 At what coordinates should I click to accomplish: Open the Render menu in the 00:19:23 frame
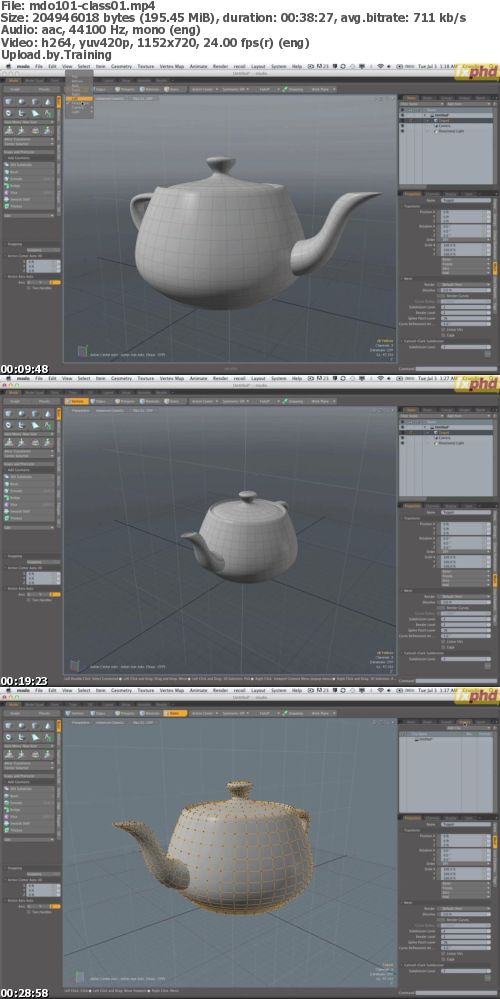tap(220, 378)
